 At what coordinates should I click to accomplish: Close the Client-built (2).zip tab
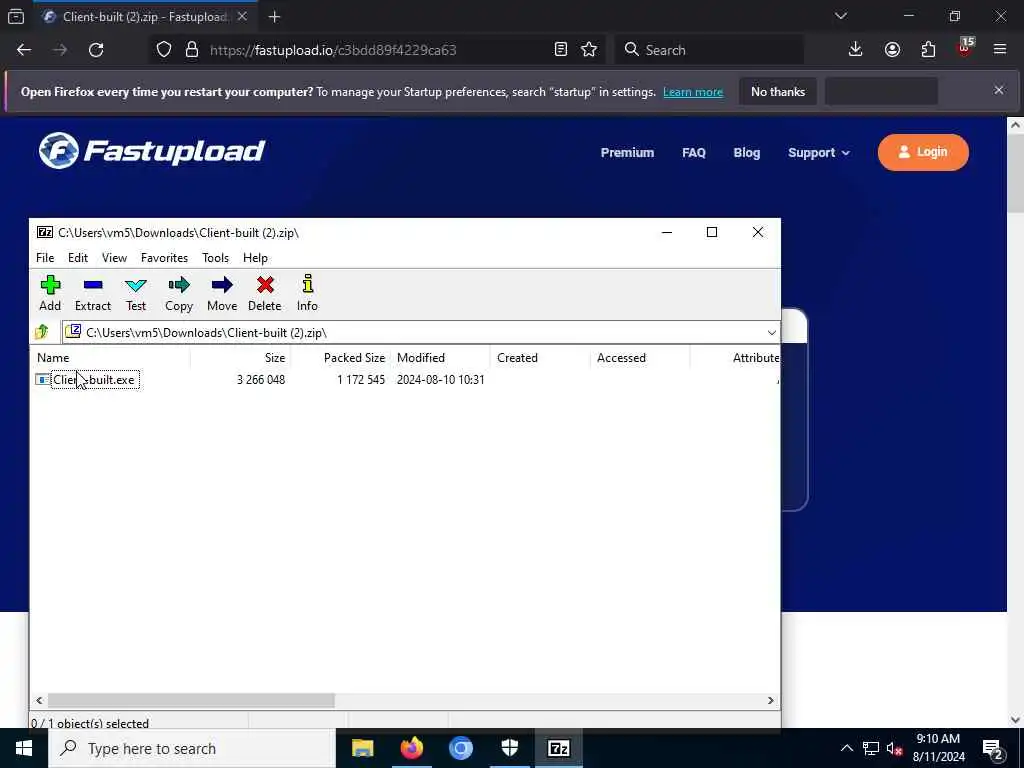point(242,17)
